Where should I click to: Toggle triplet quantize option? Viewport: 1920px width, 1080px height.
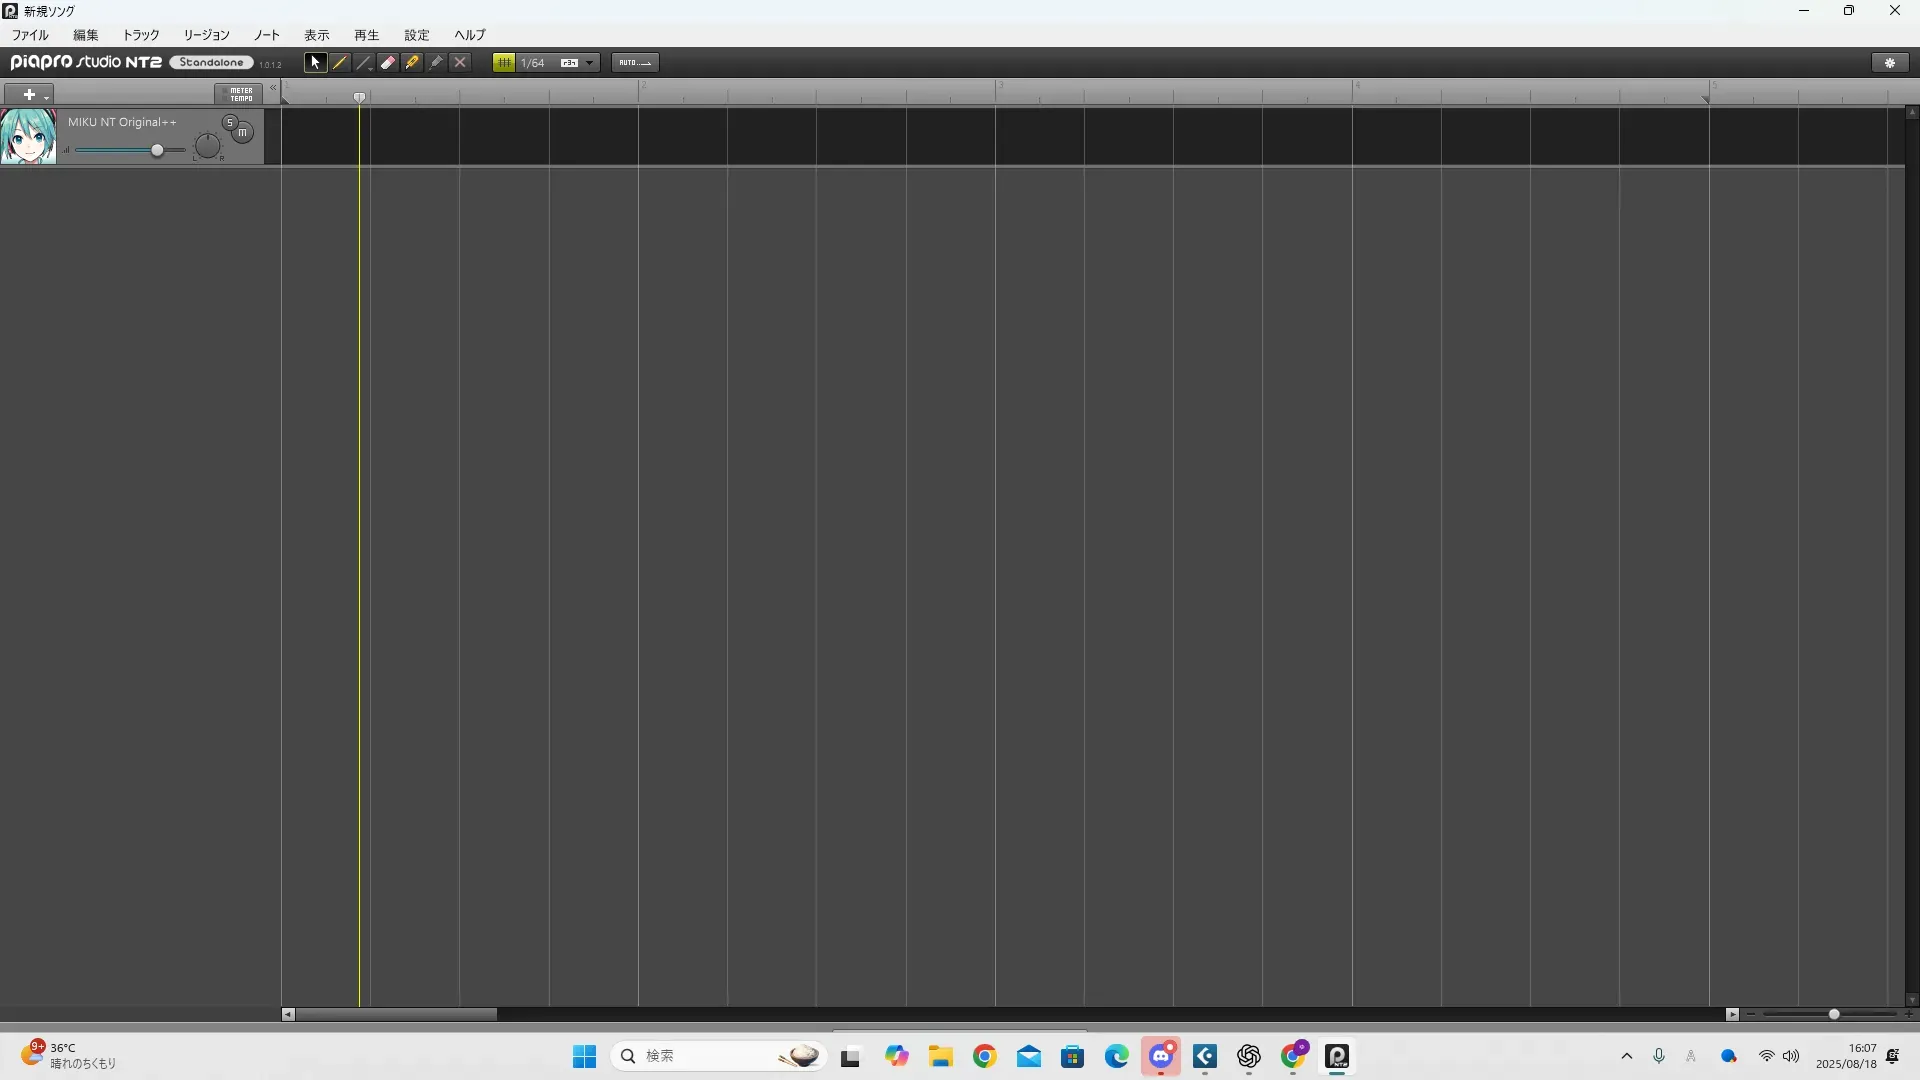pyautogui.click(x=569, y=63)
